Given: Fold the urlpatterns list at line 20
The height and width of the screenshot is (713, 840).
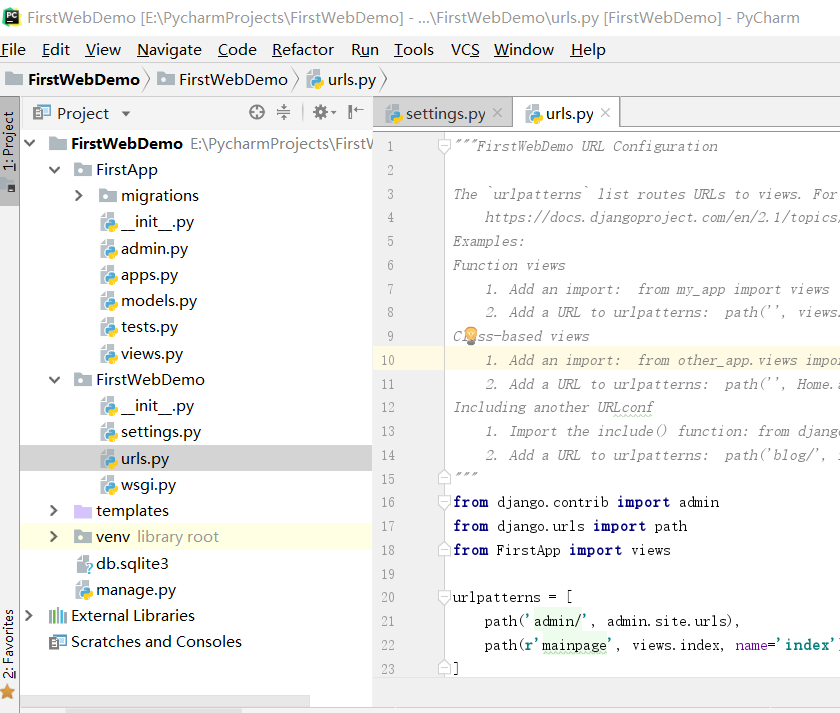Looking at the screenshot, I should click(444, 597).
